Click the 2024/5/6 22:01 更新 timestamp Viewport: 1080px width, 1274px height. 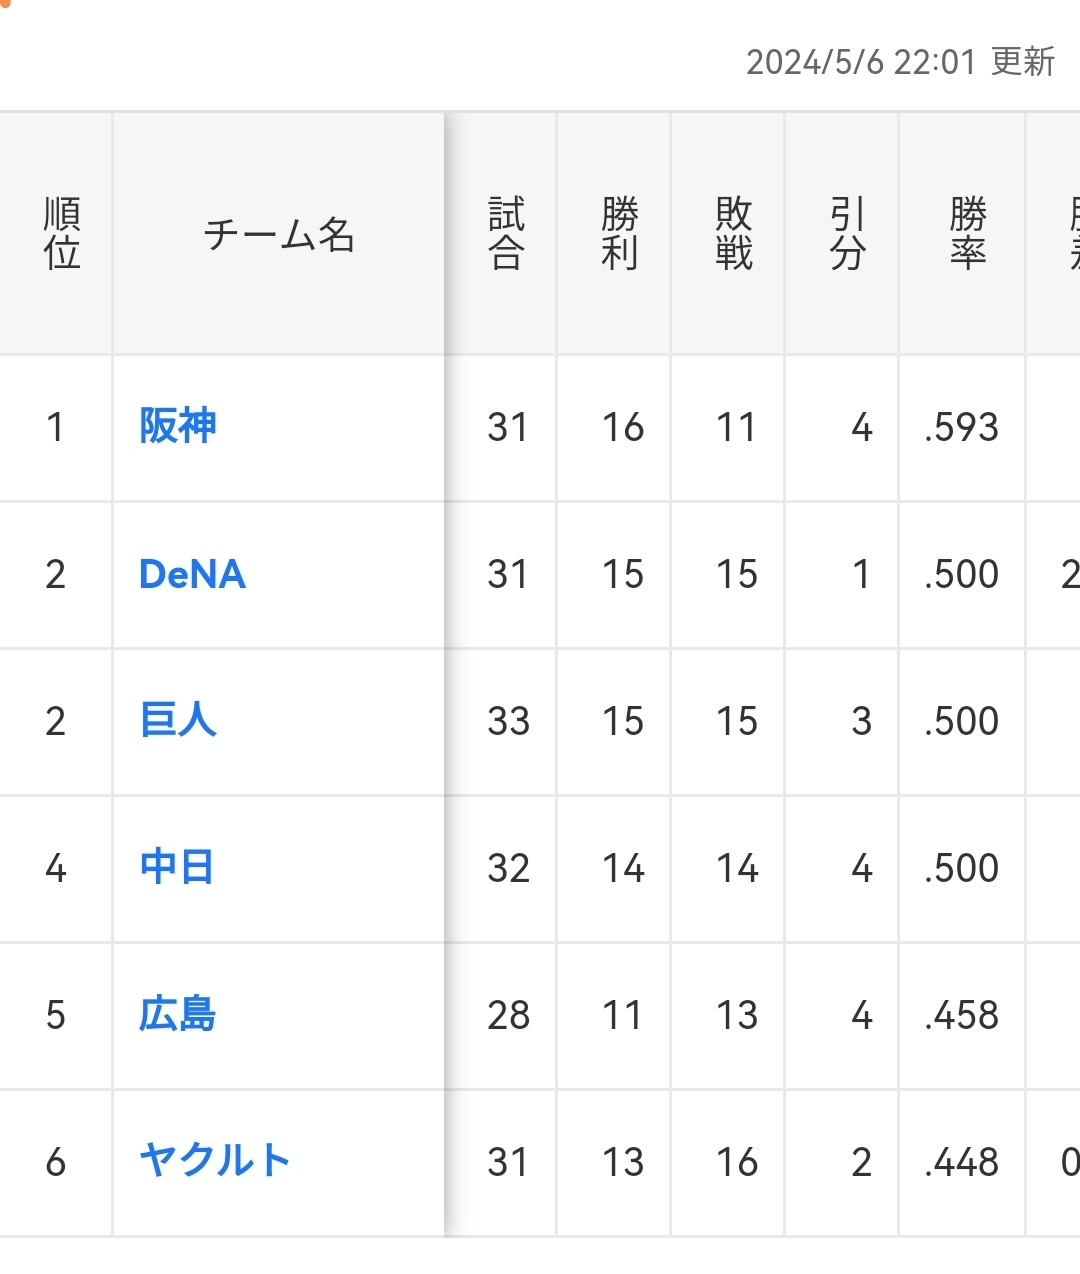[x=900, y=62]
